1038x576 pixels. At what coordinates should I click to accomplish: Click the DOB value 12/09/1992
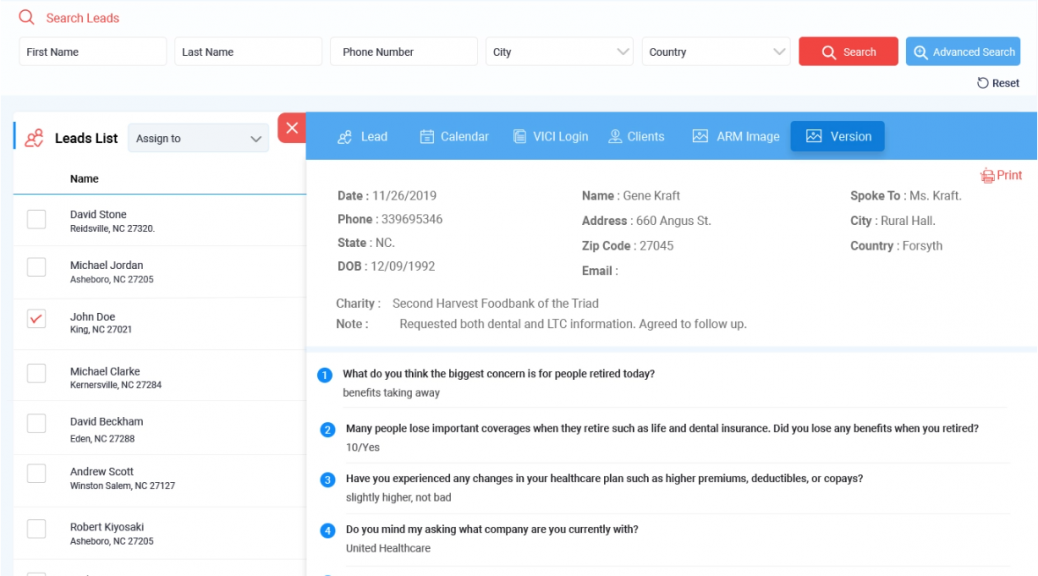[402, 266]
